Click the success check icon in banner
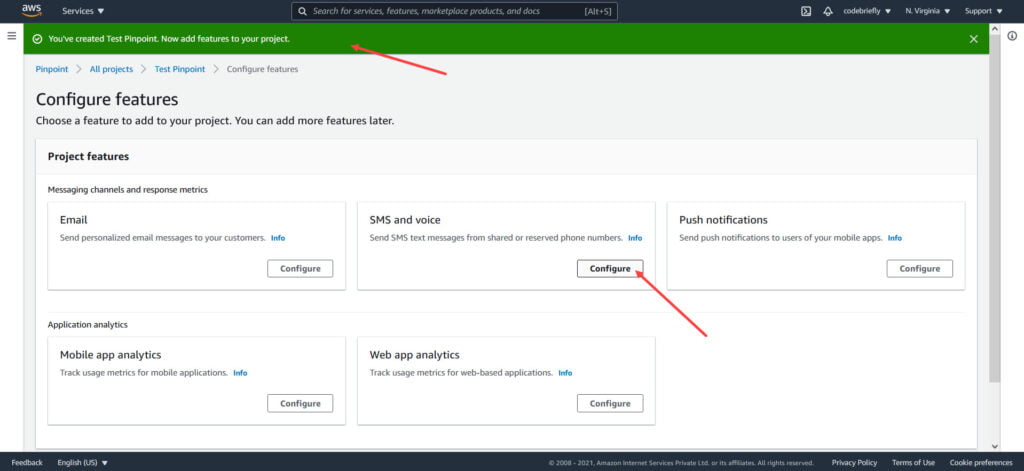This screenshot has height=471, width=1024. pyautogui.click(x=37, y=39)
